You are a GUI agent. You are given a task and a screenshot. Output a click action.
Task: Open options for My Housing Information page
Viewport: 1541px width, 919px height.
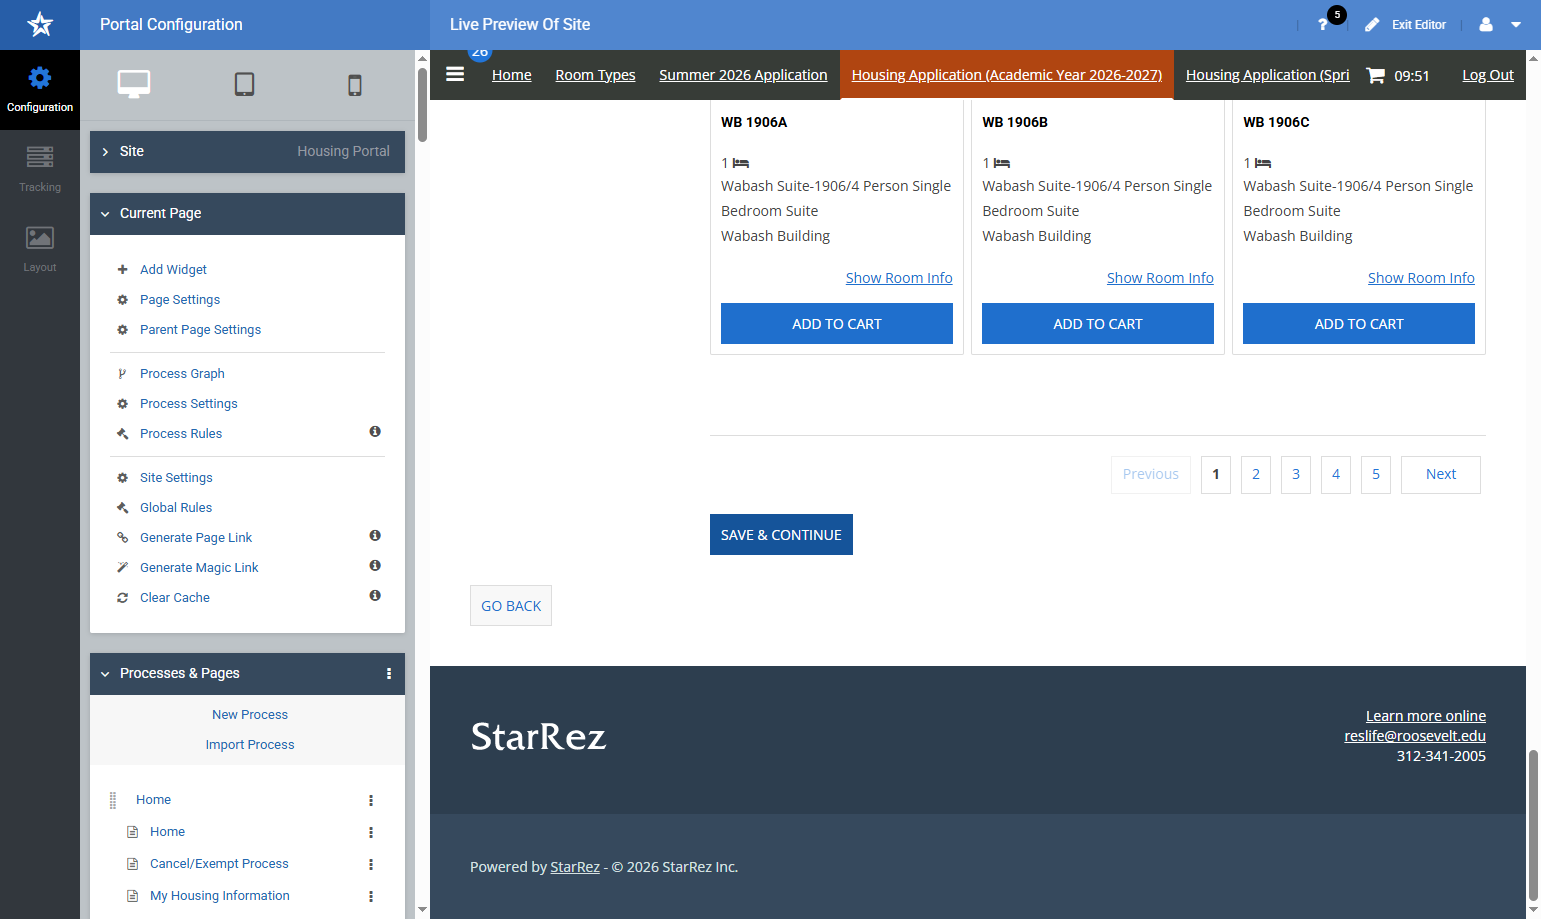coord(371,896)
